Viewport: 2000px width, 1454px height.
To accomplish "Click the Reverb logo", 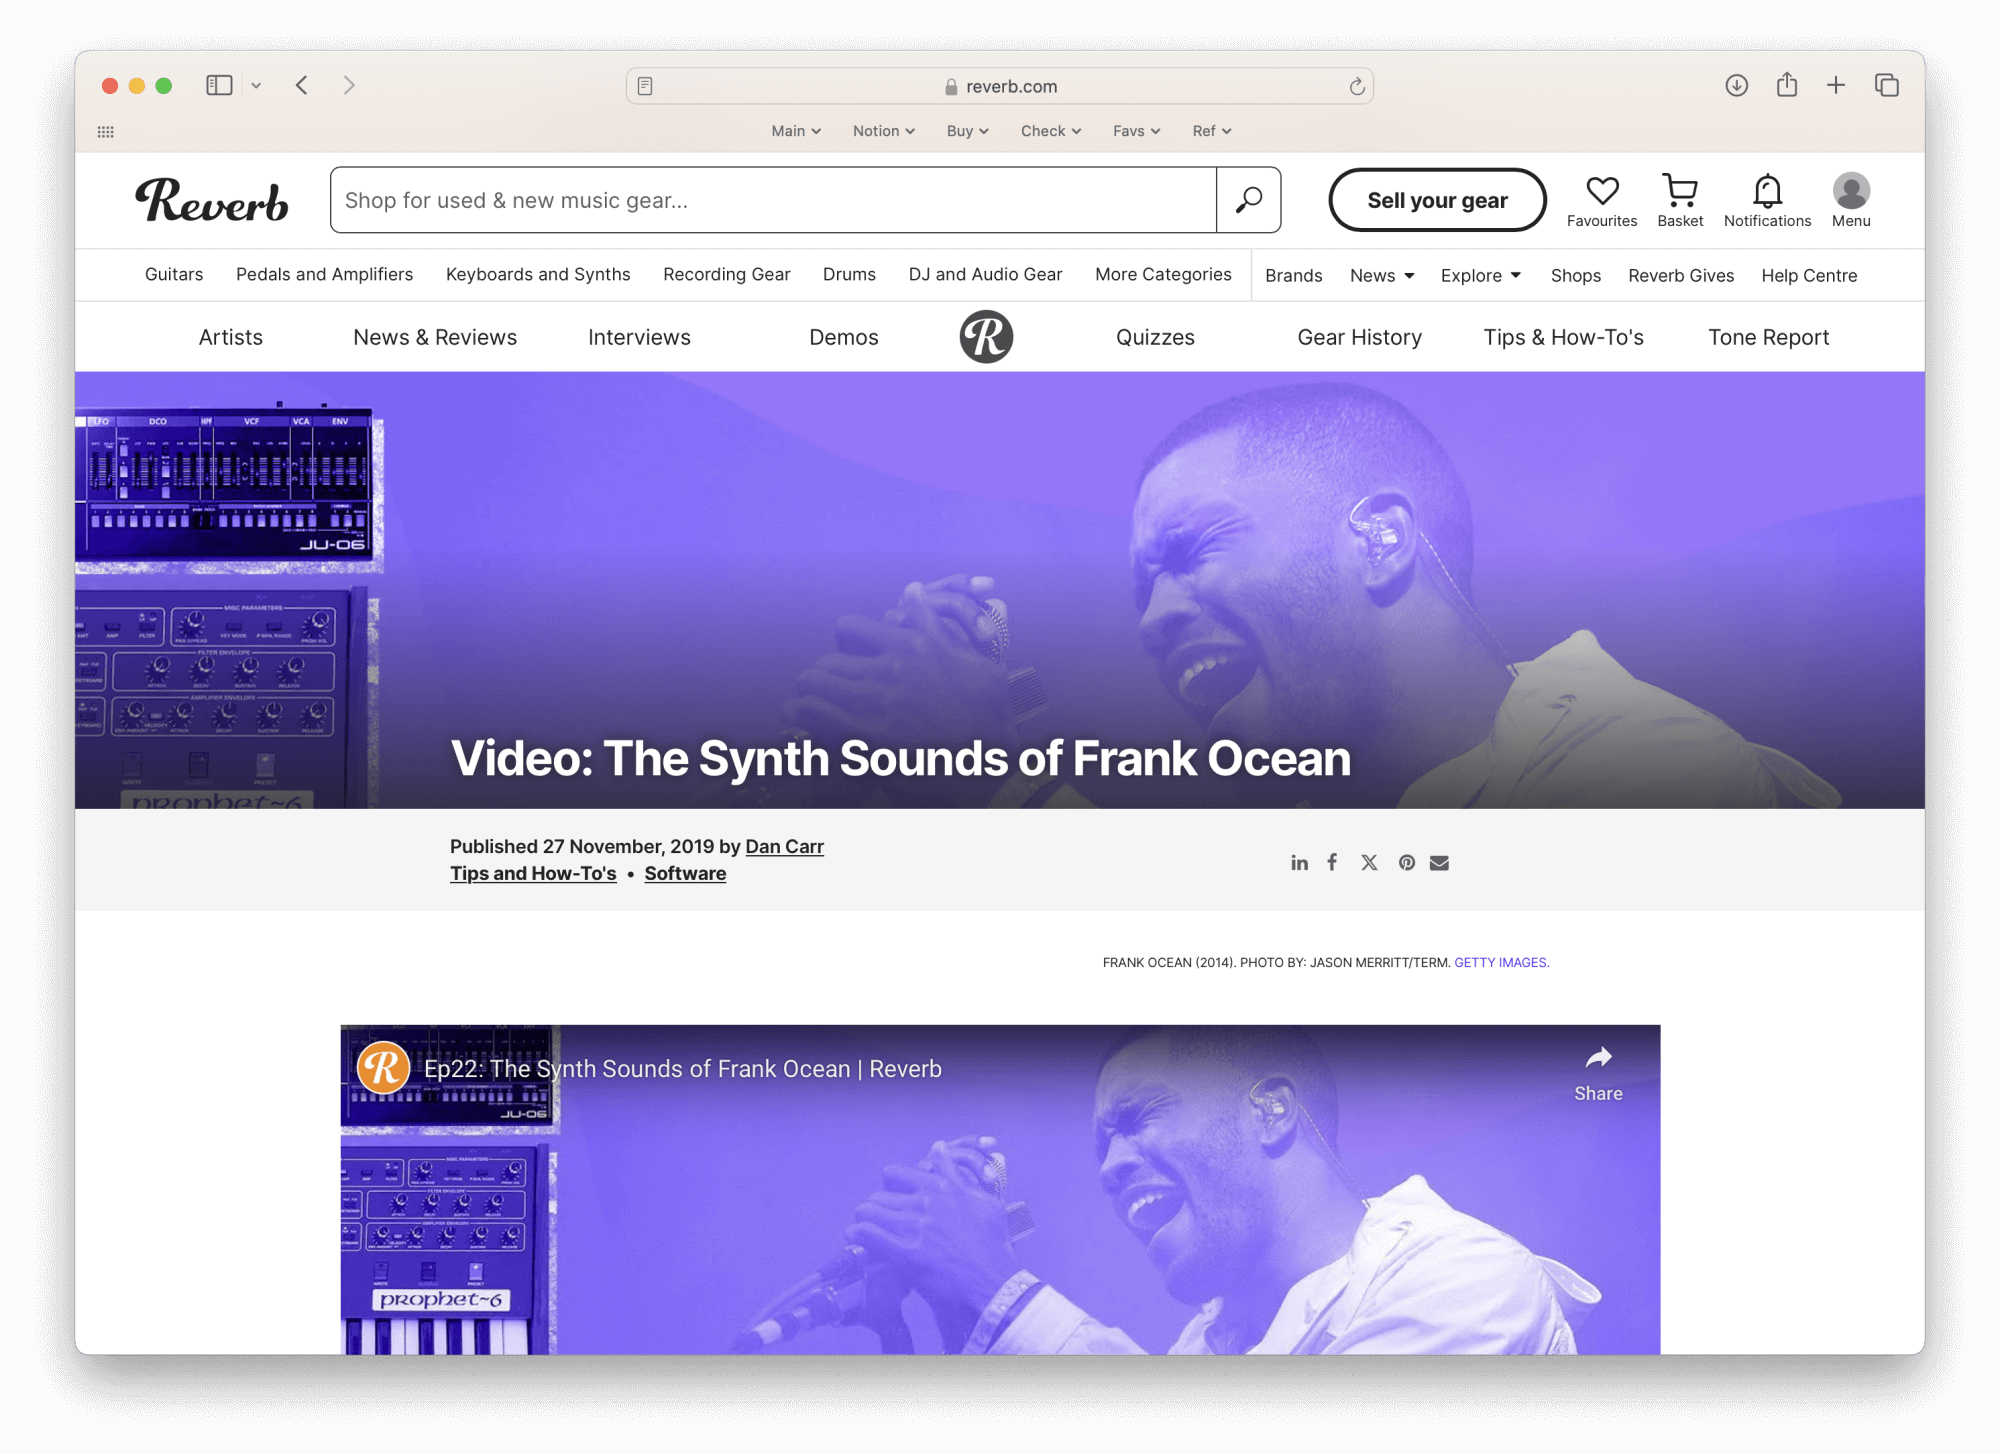I will (x=212, y=200).
